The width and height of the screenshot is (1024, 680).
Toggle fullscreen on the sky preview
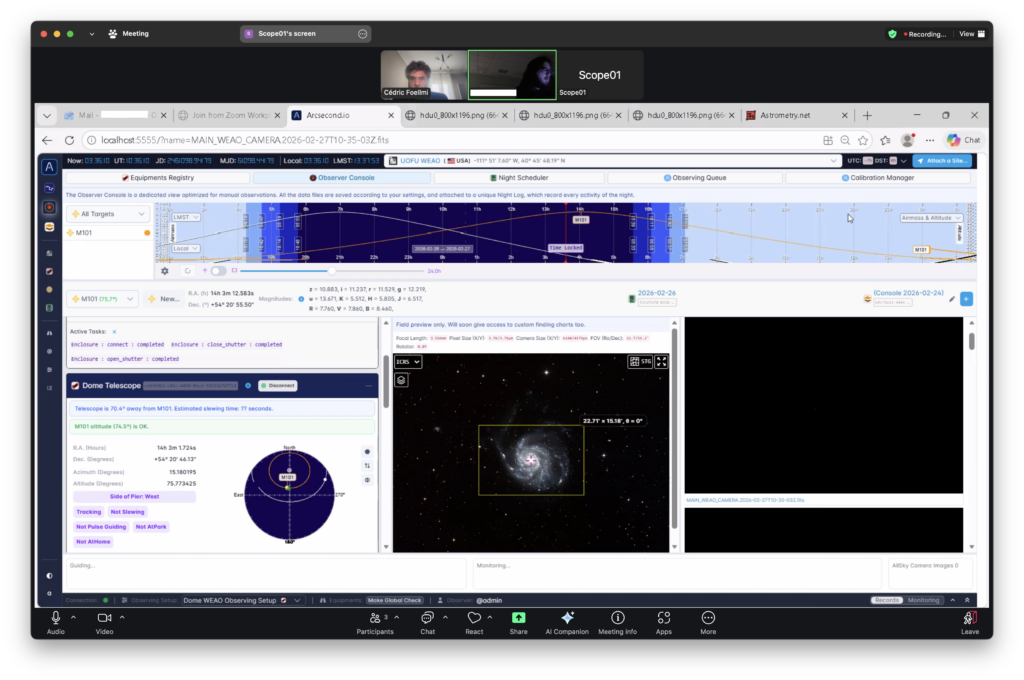click(x=661, y=362)
